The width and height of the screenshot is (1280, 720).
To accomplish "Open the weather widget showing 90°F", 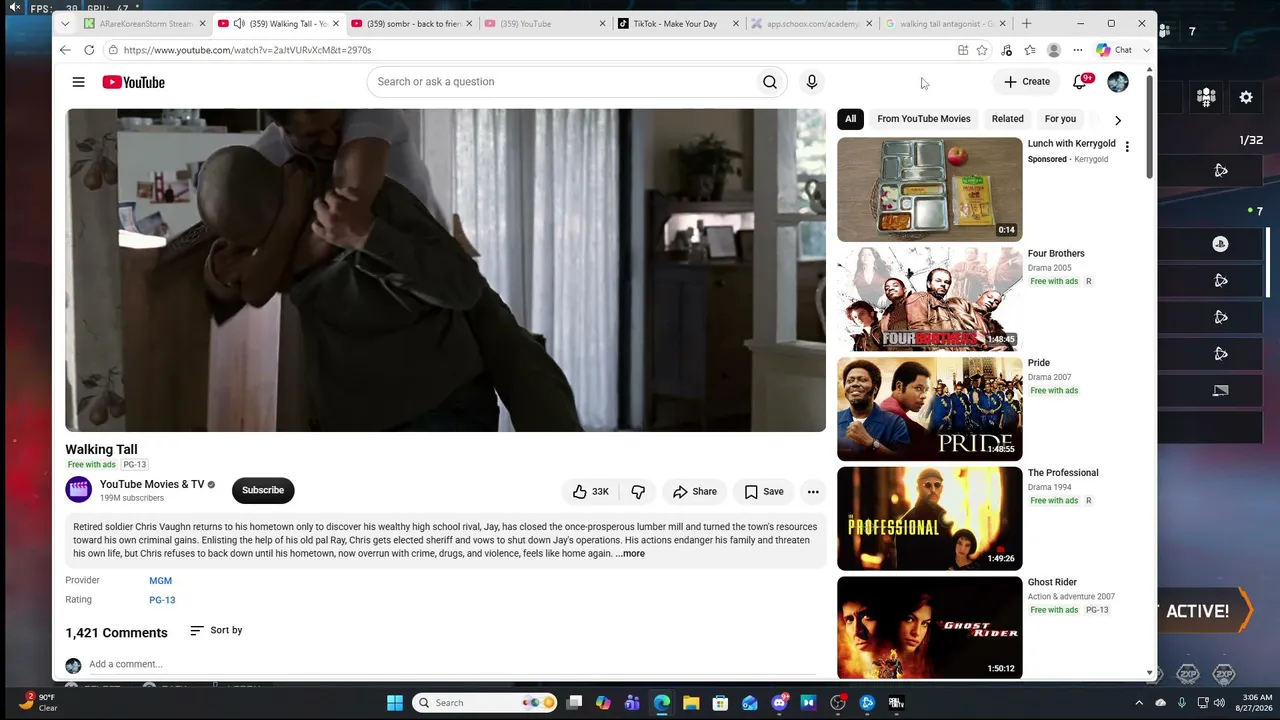I will click(x=38, y=703).
